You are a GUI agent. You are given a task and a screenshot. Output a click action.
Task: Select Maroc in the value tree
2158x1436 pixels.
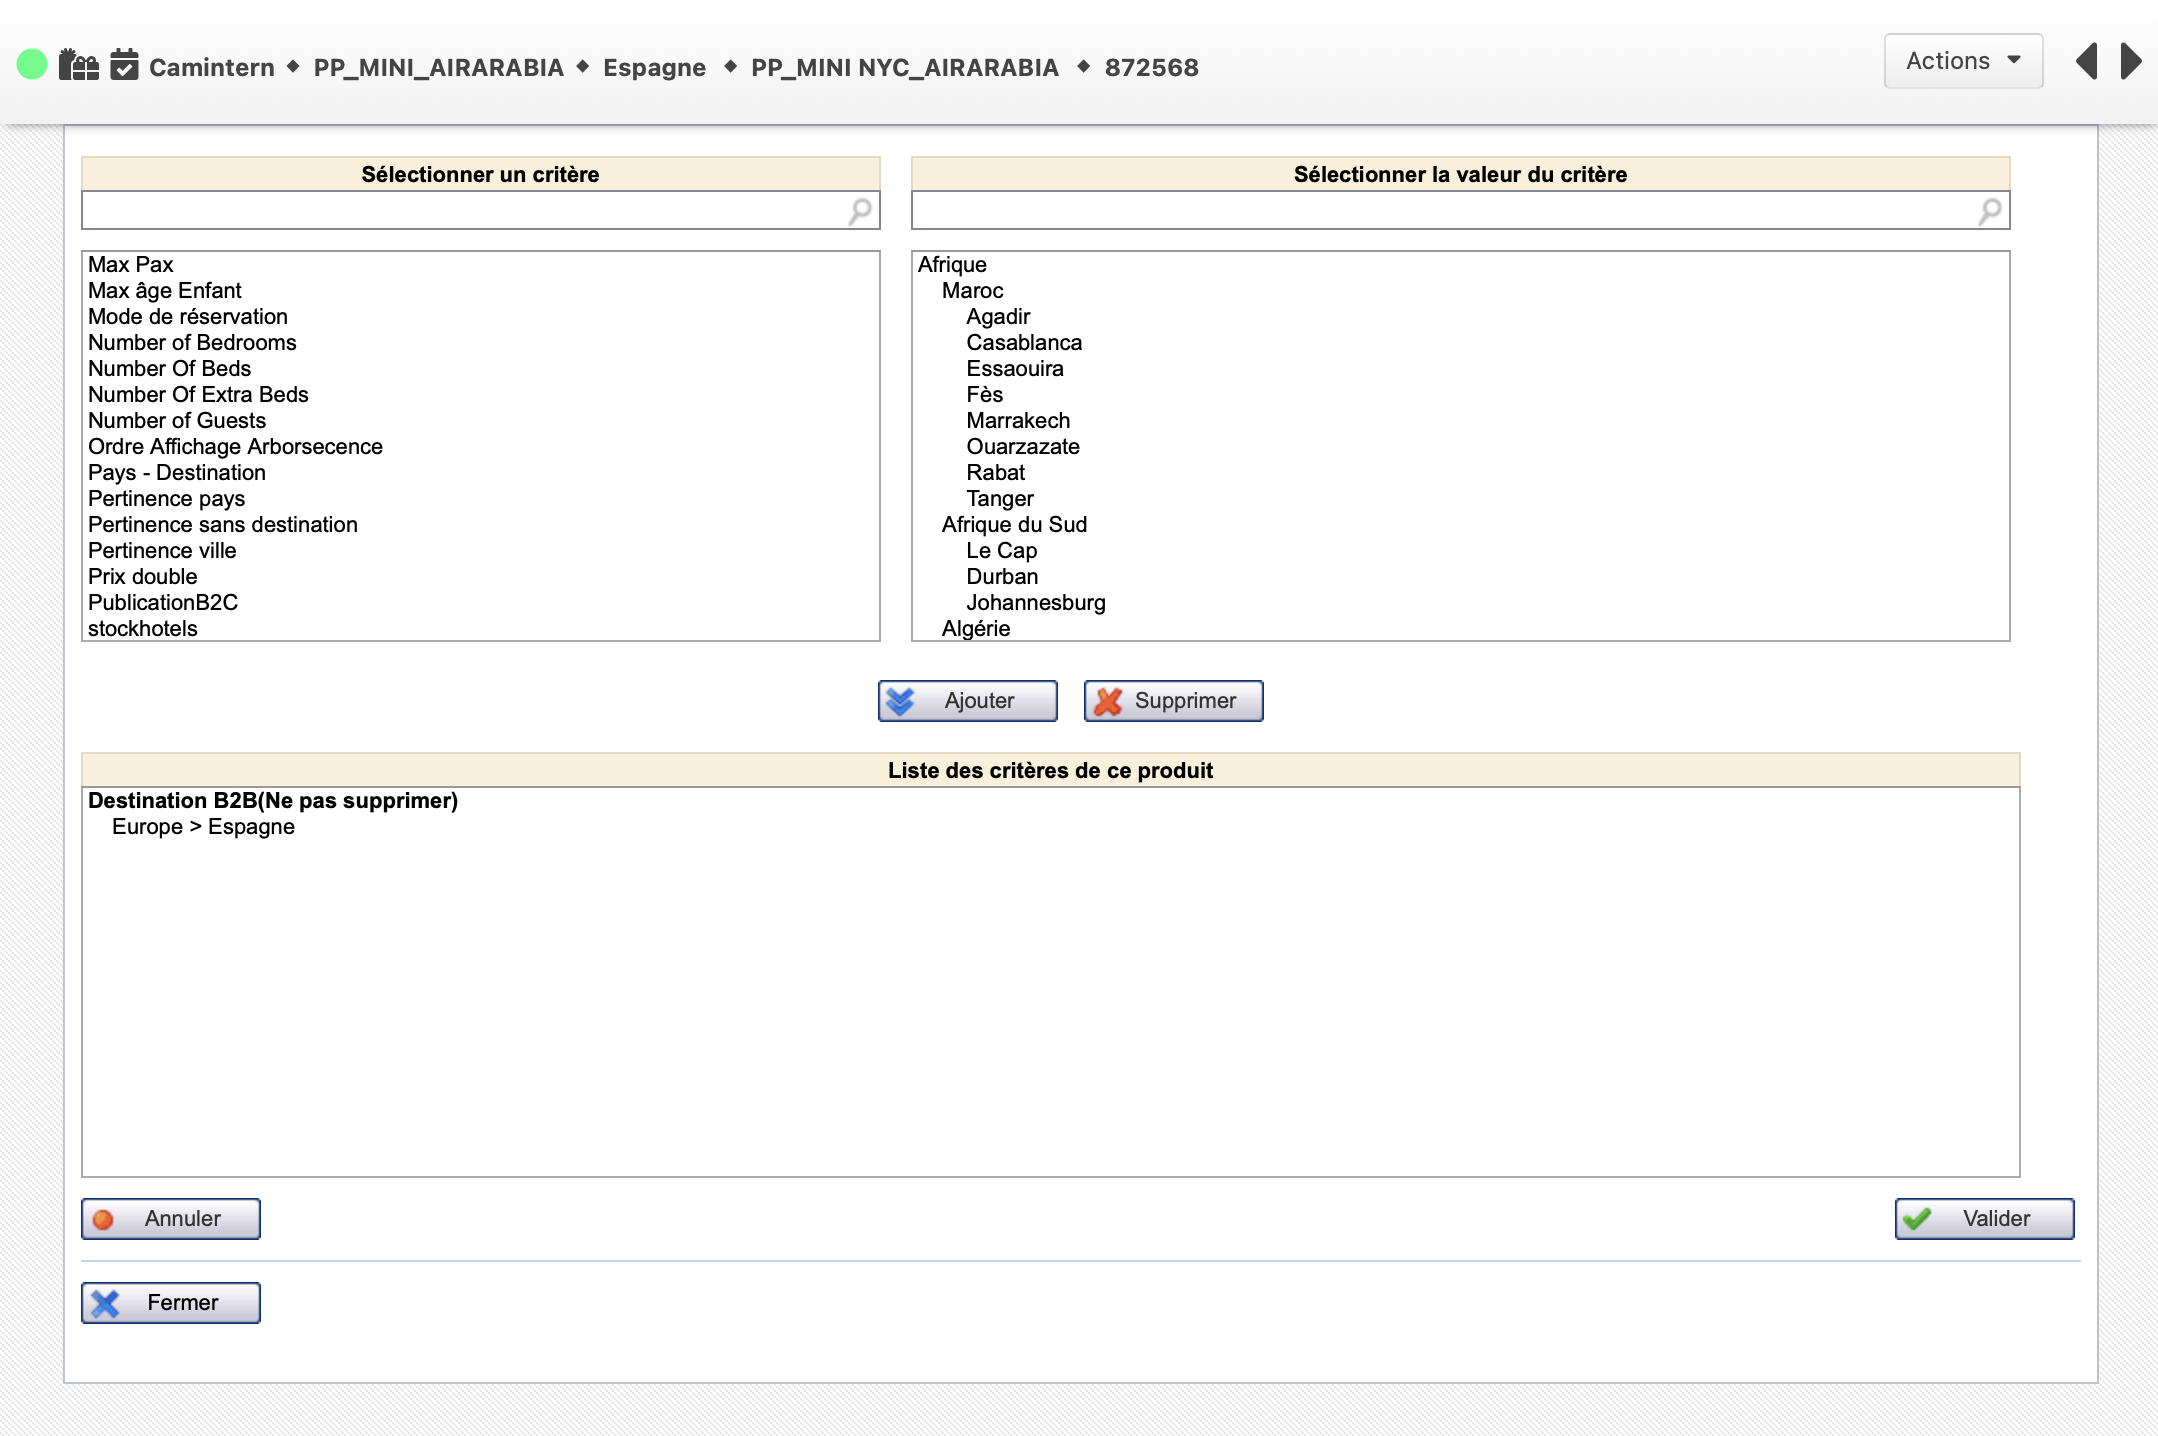(x=972, y=291)
